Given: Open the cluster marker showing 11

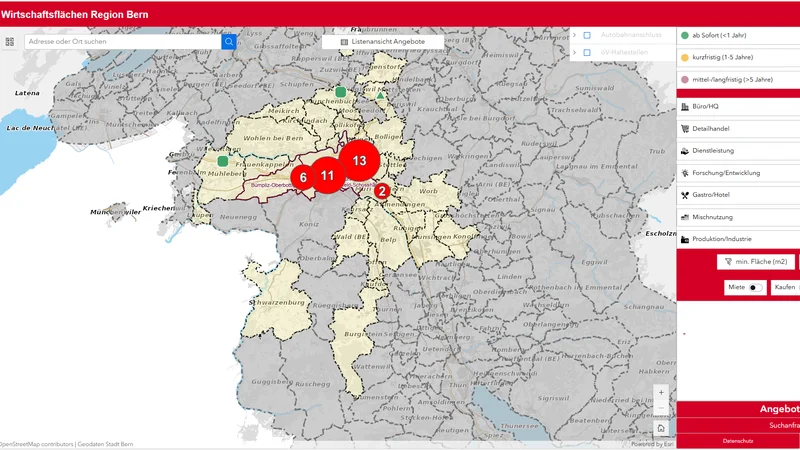Looking at the screenshot, I should click(327, 176).
